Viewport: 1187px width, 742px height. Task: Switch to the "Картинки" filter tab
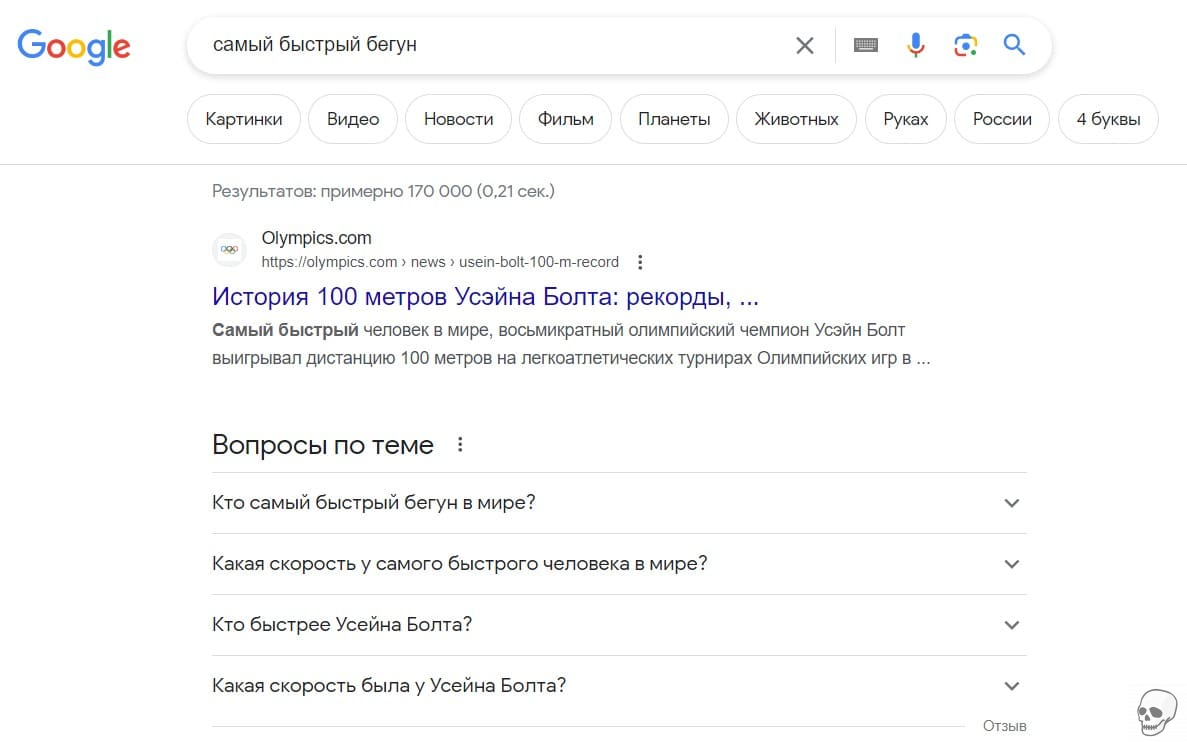tap(243, 119)
